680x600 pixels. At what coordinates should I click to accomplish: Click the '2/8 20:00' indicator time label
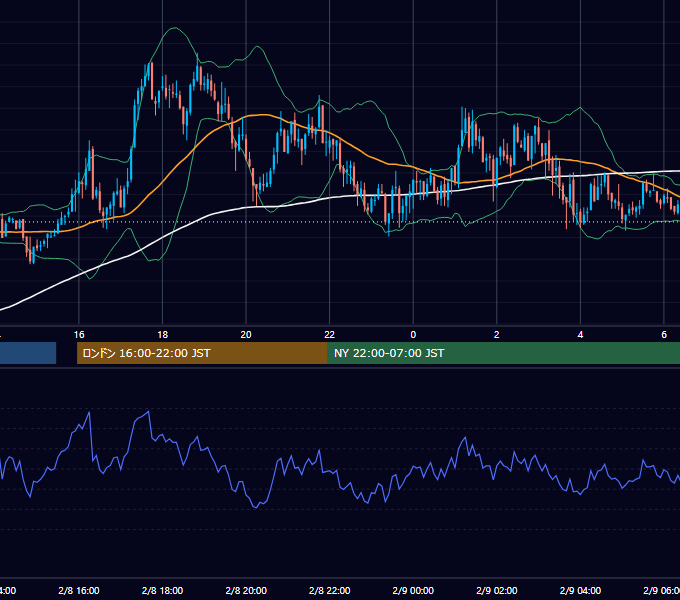tap(246, 590)
